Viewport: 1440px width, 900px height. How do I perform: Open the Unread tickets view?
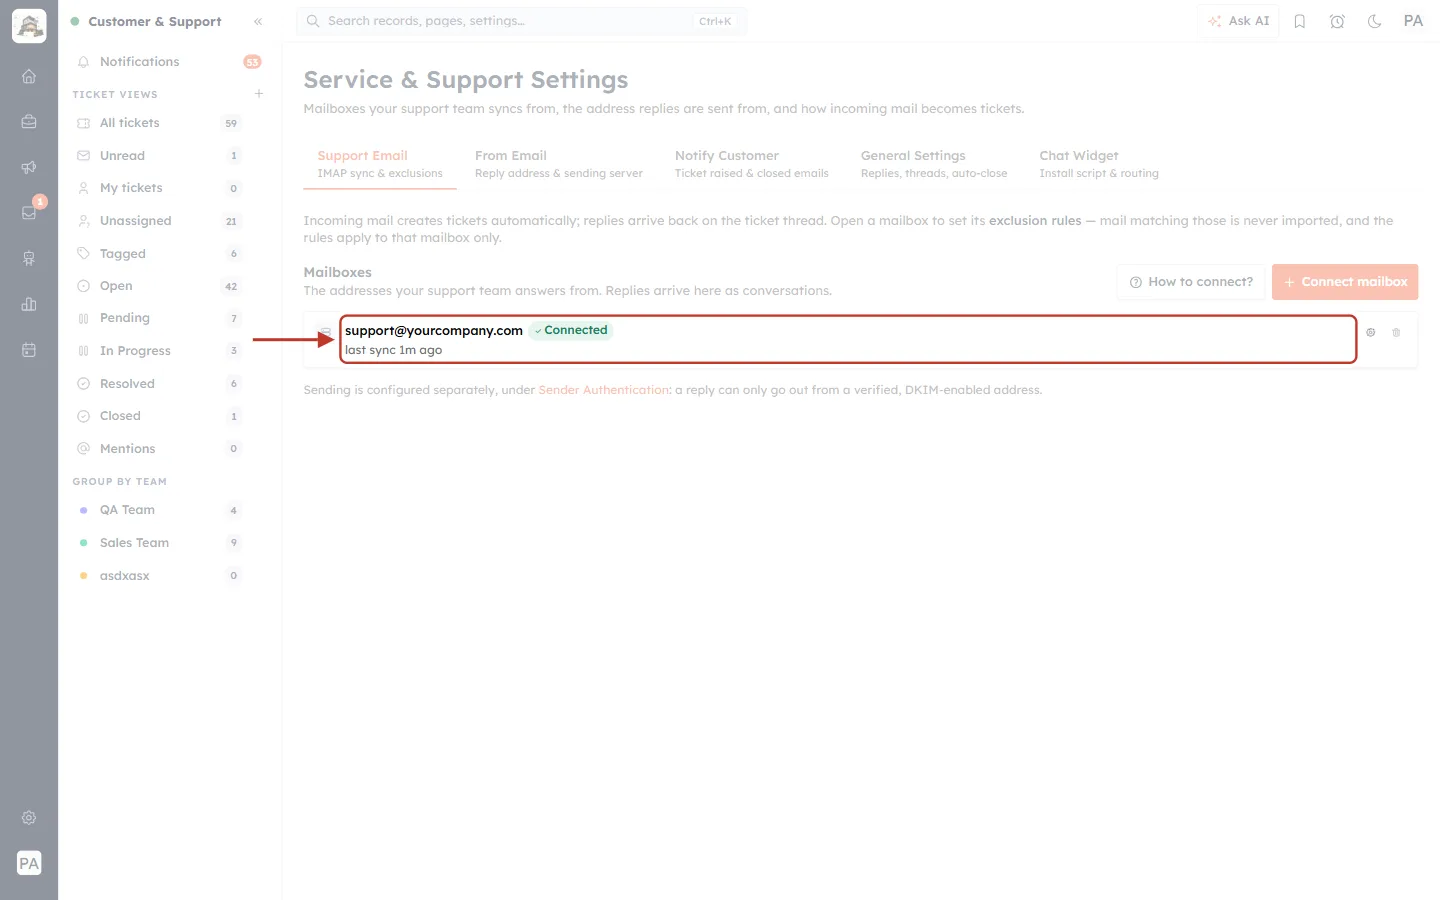click(160, 156)
